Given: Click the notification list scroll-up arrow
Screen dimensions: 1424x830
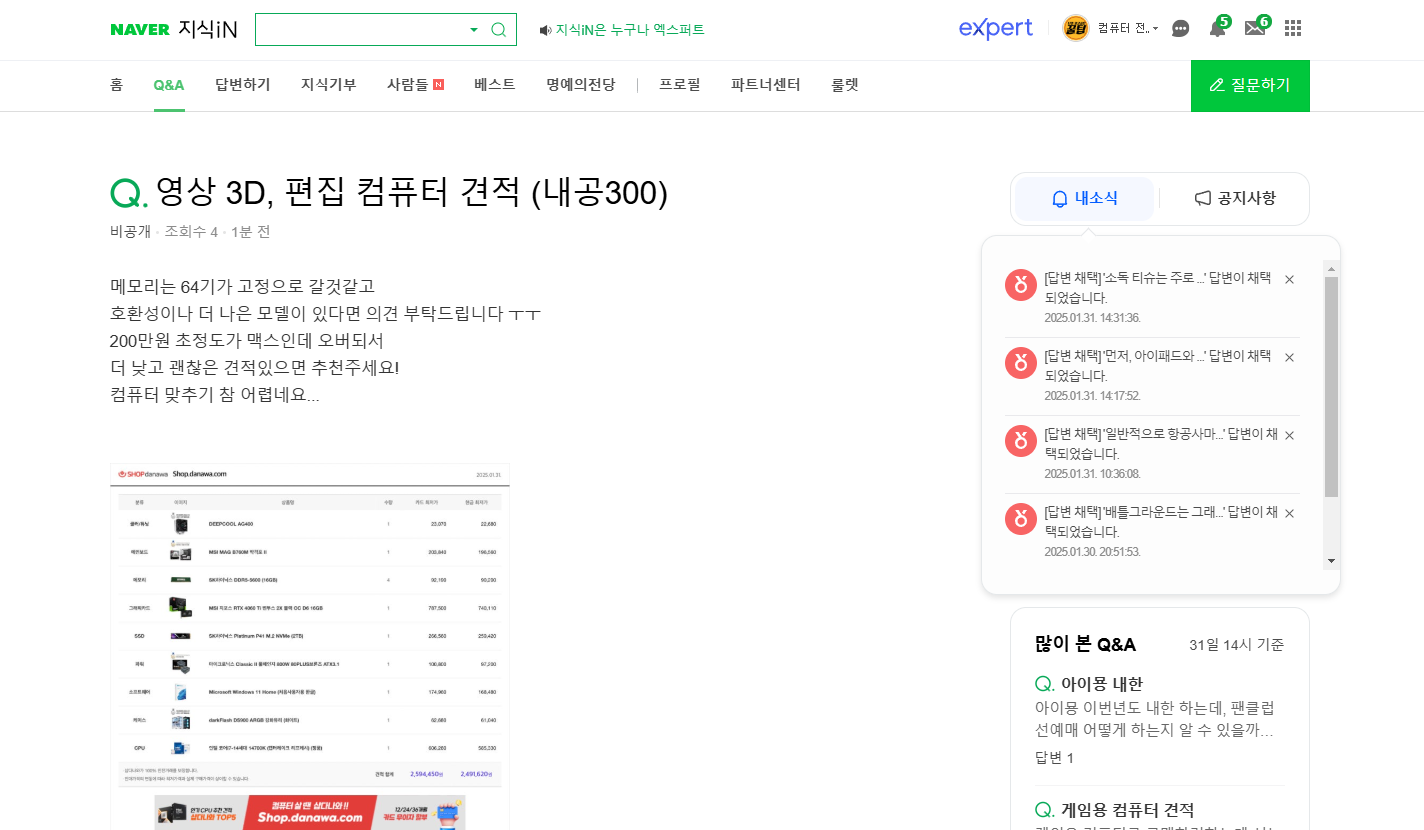Looking at the screenshot, I should (x=1331, y=268).
